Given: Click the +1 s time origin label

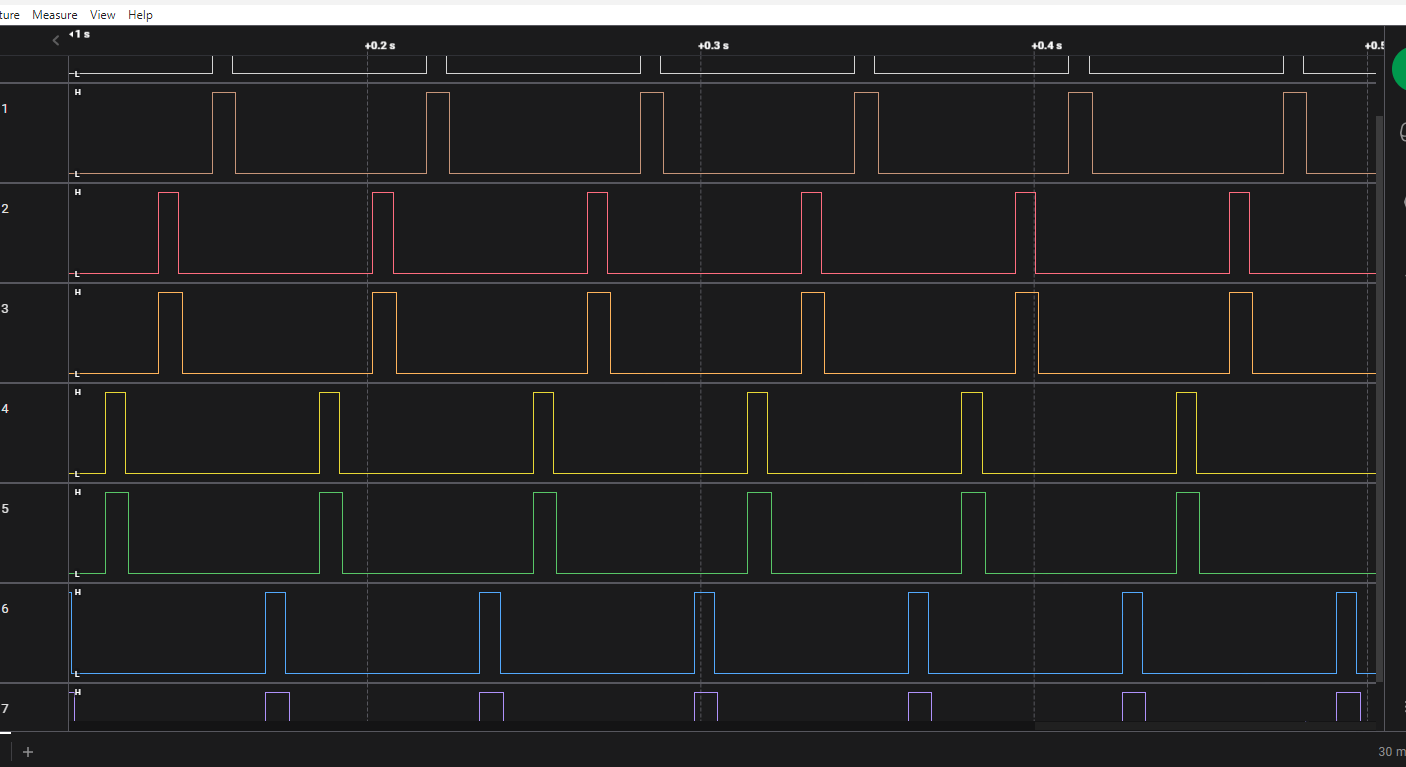Looking at the screenshot, I should 80,34.
